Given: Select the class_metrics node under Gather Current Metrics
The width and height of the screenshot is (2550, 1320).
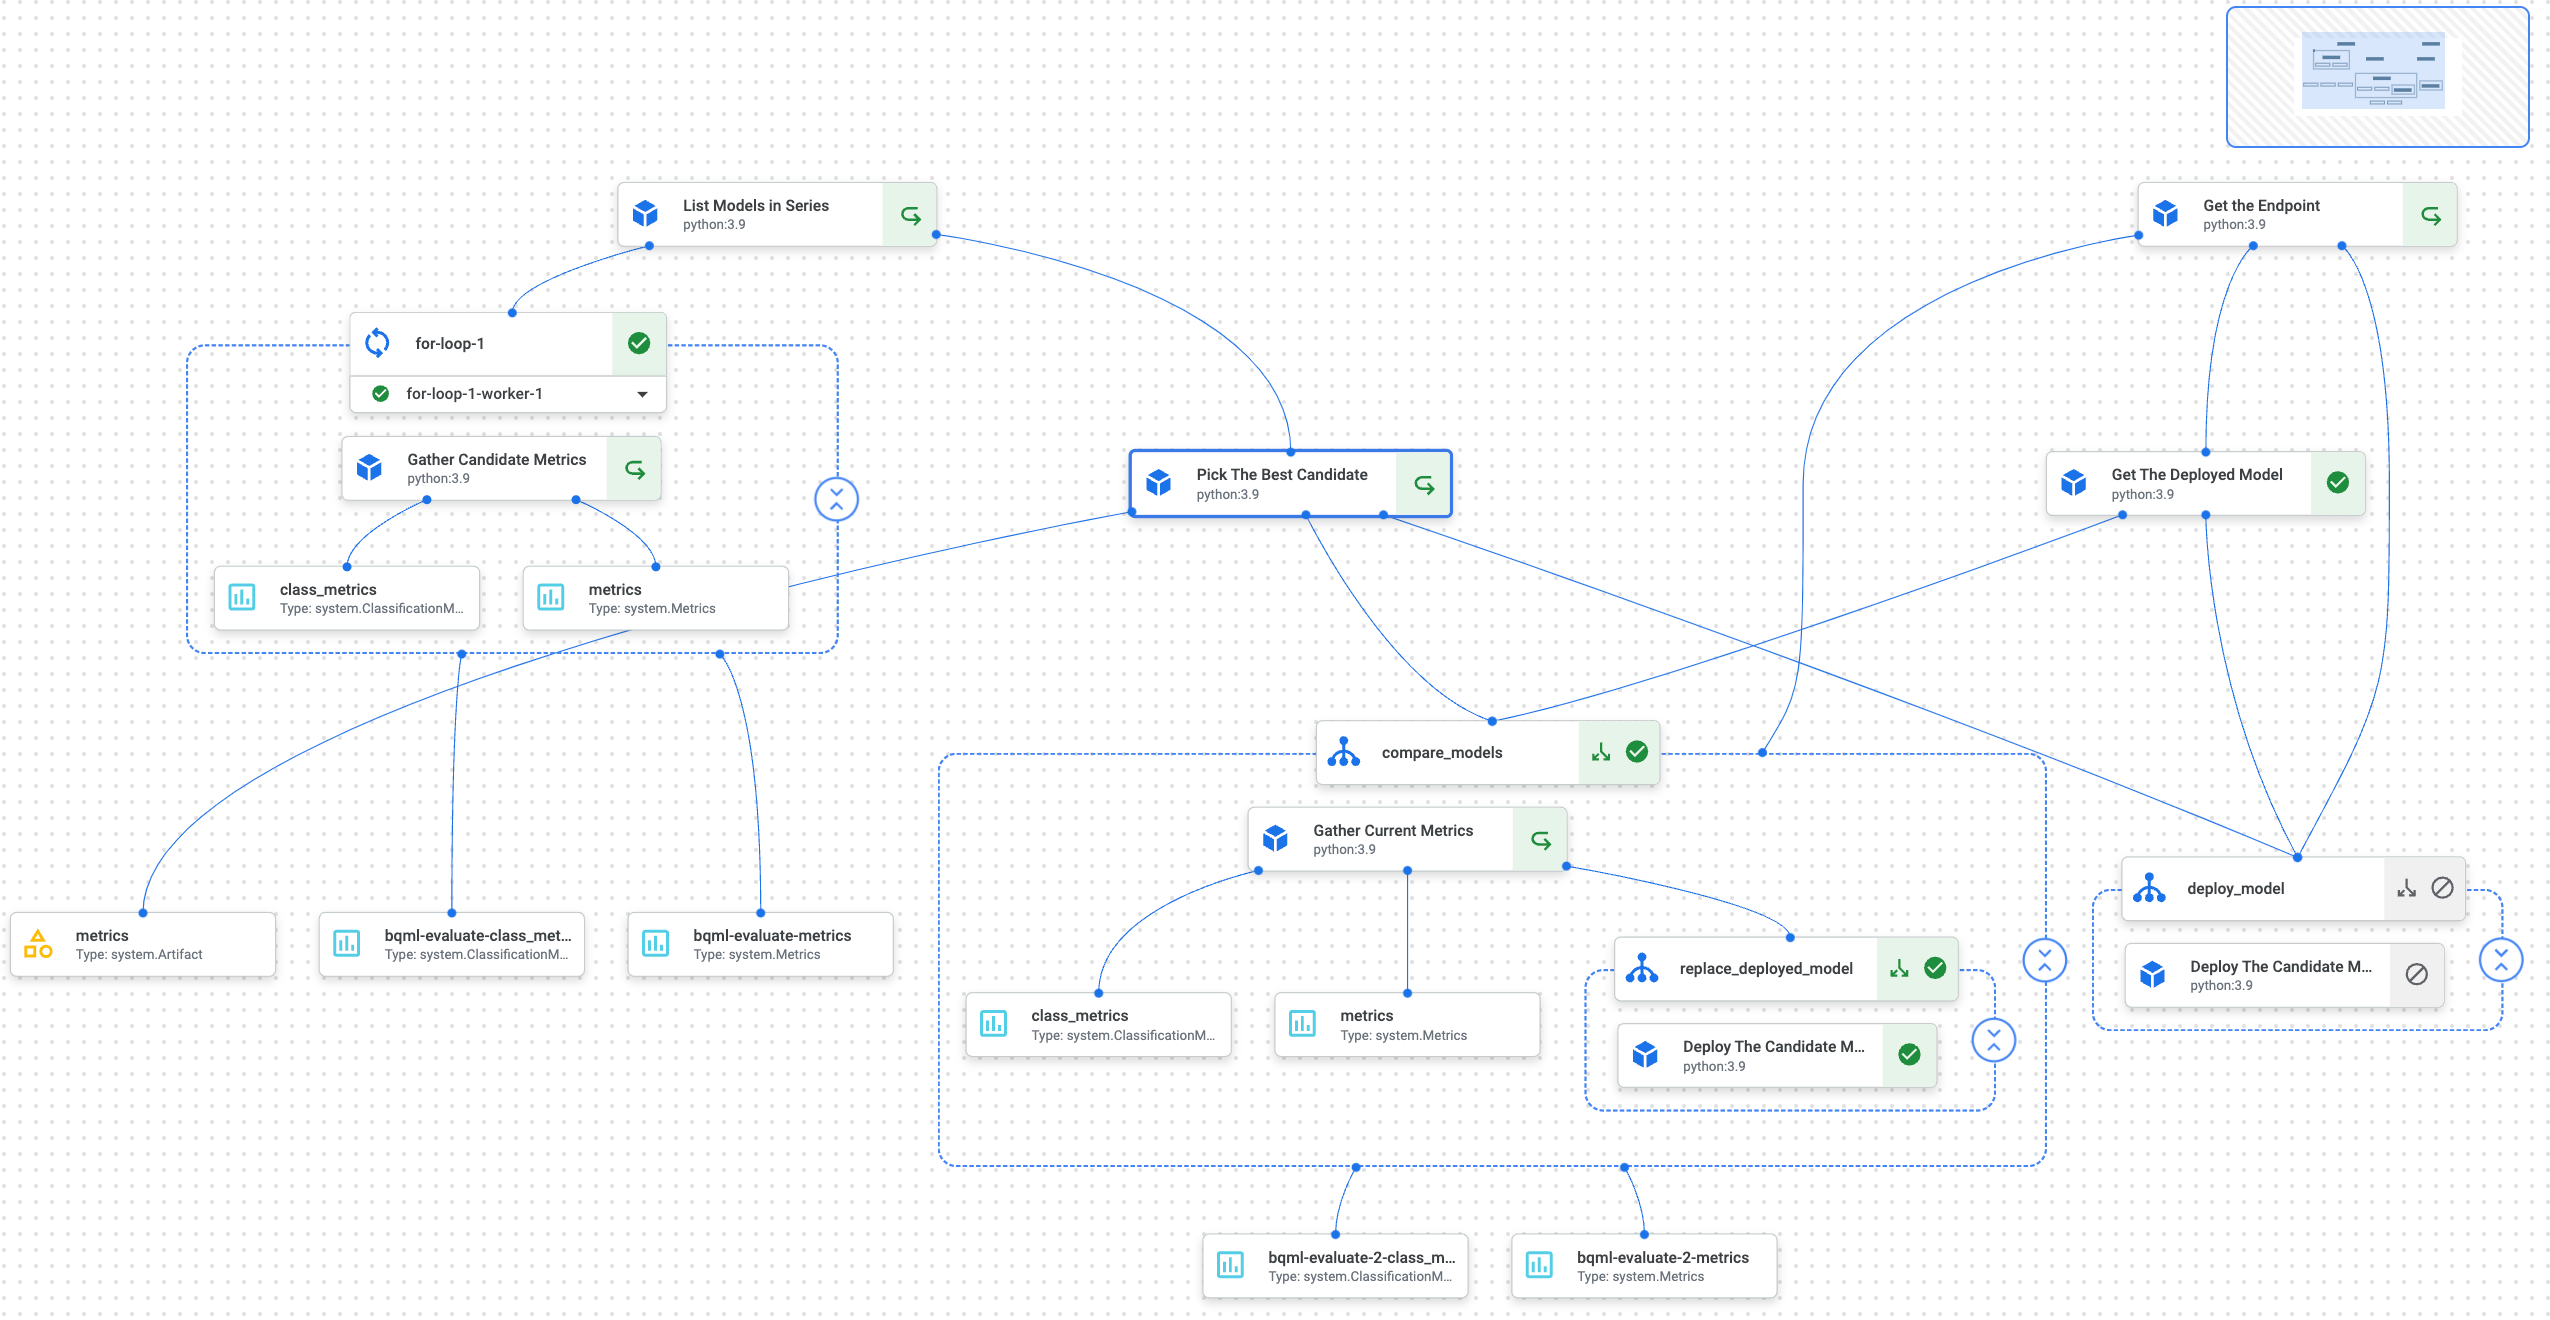Looking at the screenshot, I should (1098, 1024).
